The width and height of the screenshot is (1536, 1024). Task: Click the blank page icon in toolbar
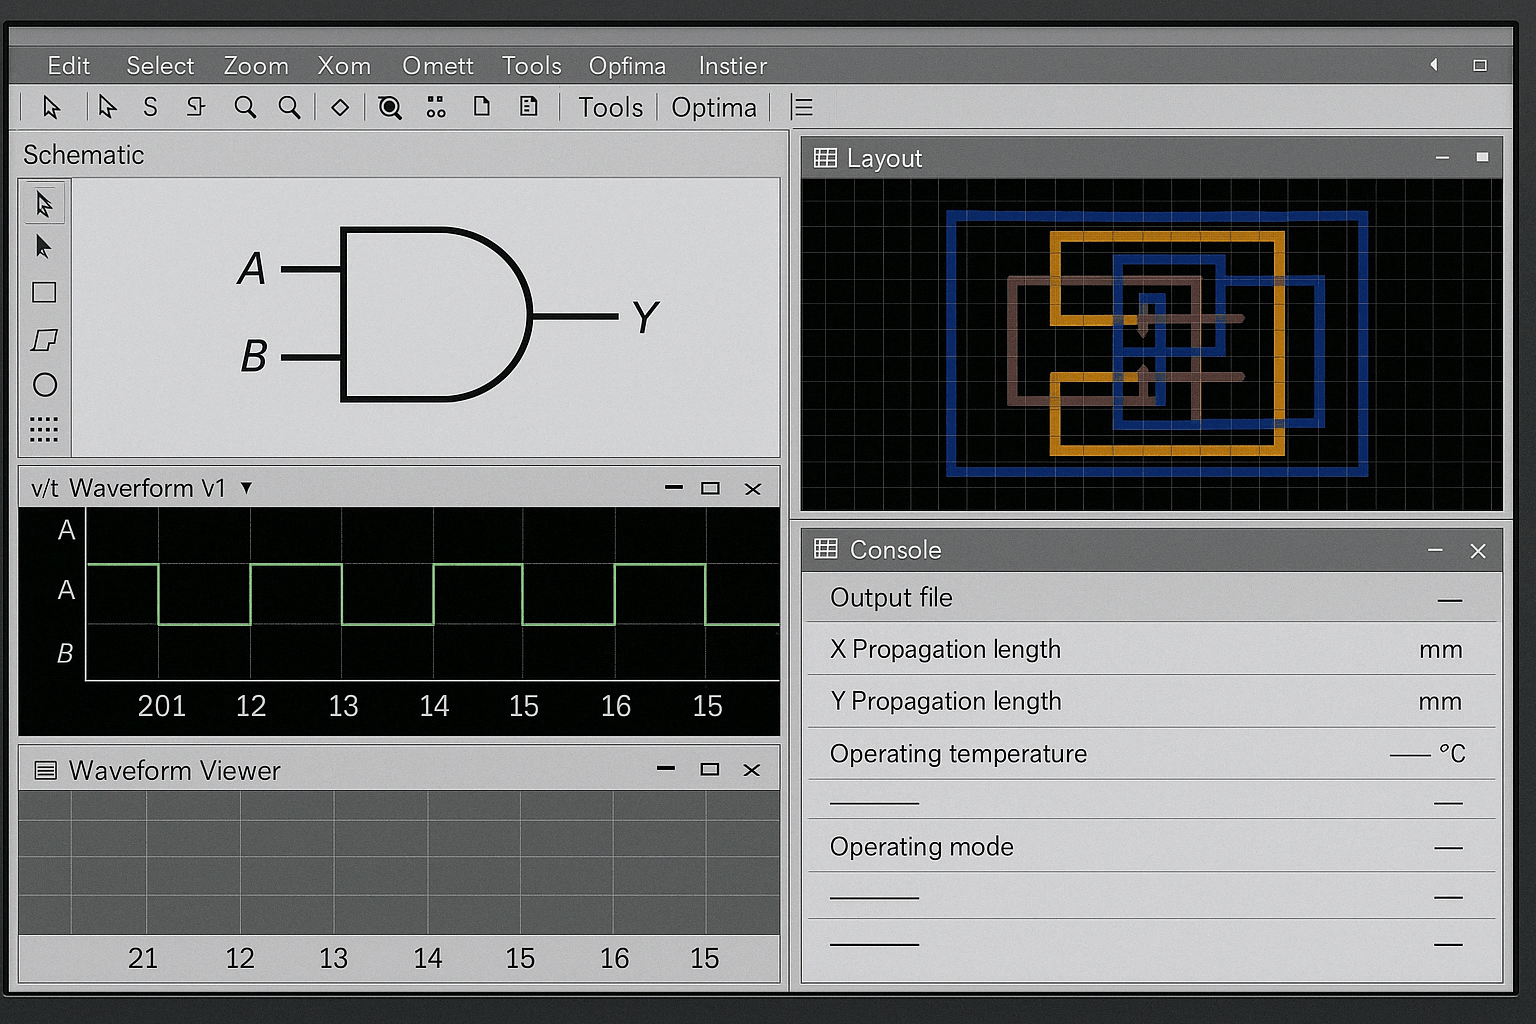click(x=482, y=106)
